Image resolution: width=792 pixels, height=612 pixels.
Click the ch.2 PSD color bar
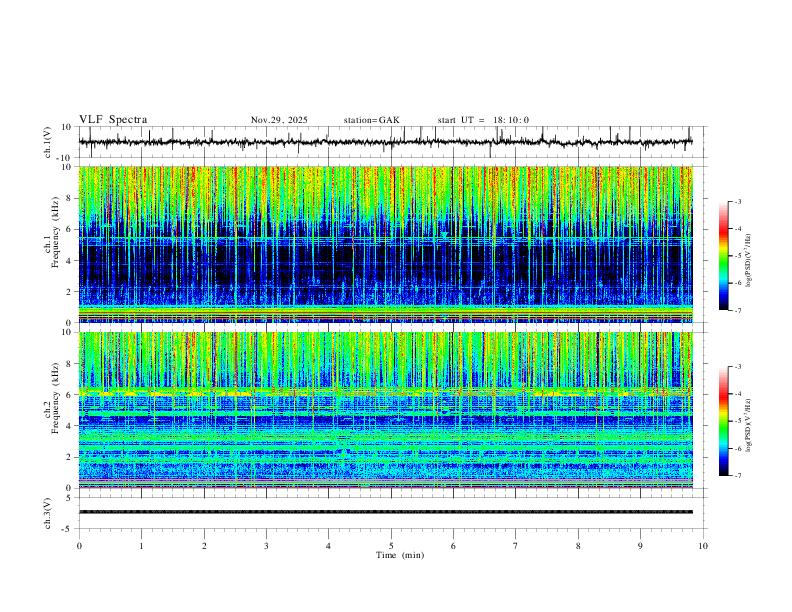[724, 421]
